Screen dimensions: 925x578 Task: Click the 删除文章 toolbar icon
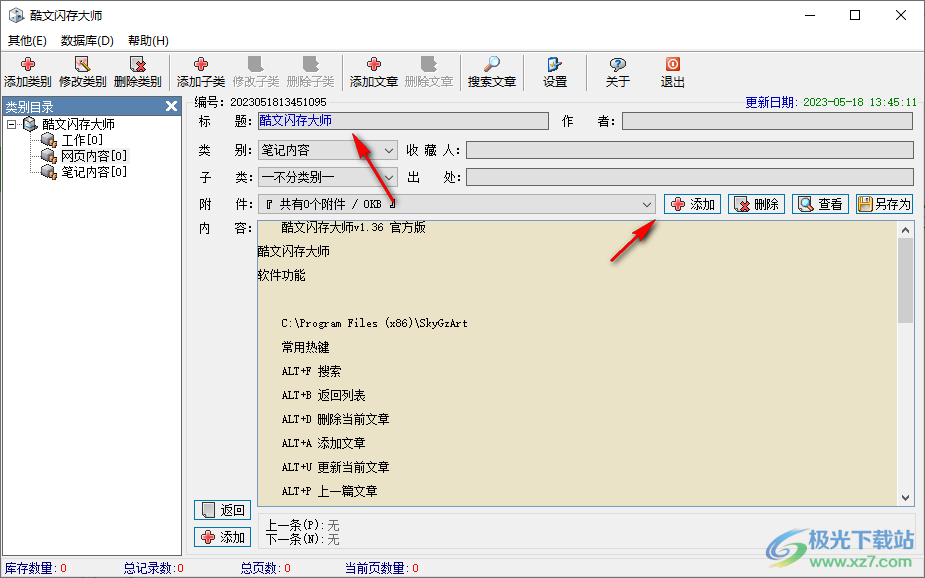(x=429, y=73)
